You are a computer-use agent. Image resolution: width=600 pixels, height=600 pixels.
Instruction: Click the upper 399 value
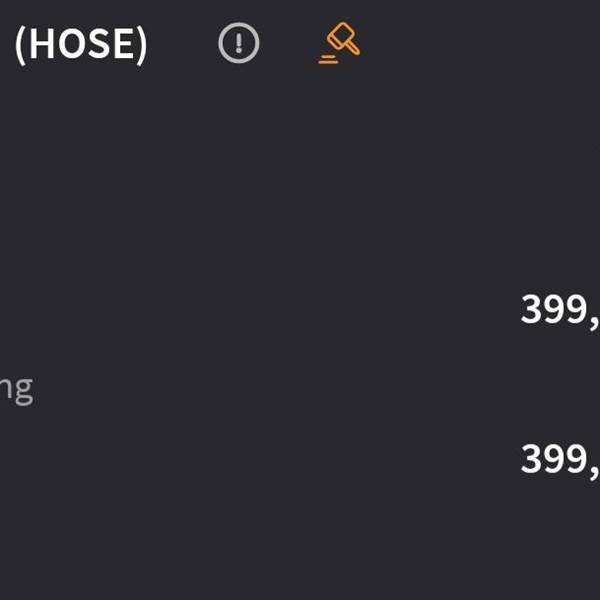(x=558, y=310)
